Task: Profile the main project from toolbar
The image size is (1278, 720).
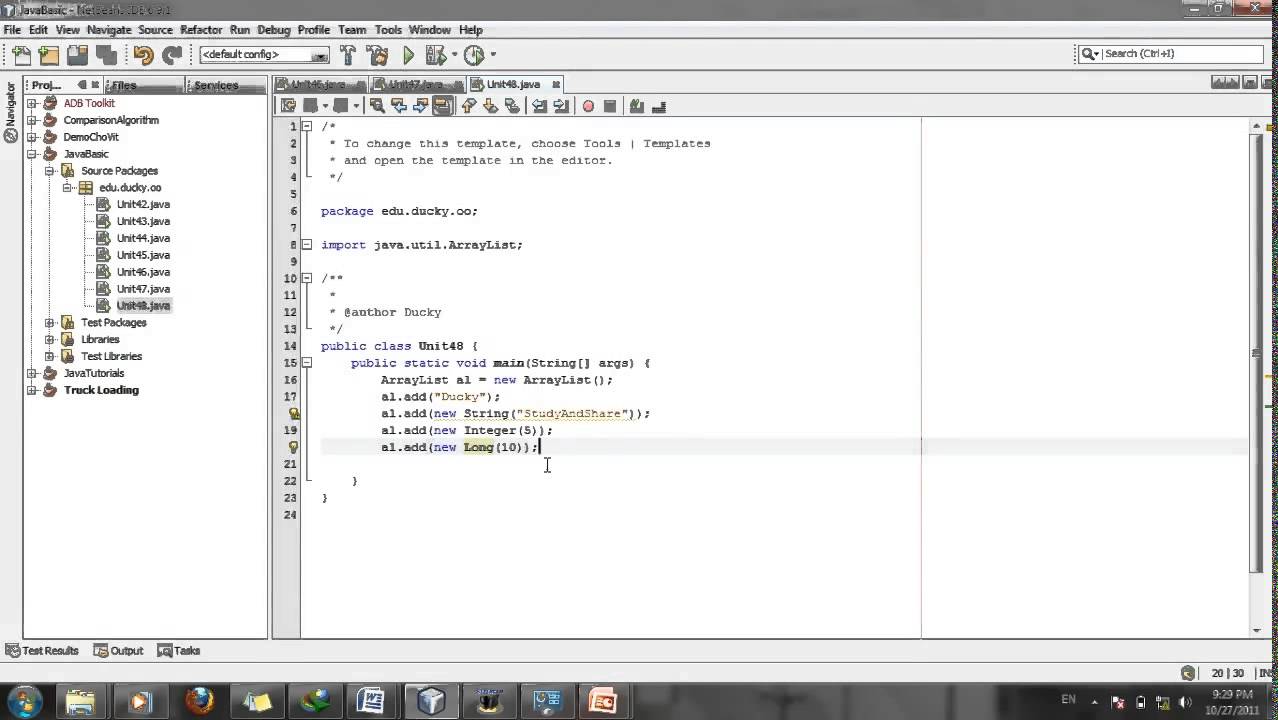Action: pyautogui.click(x=474, y=55)
